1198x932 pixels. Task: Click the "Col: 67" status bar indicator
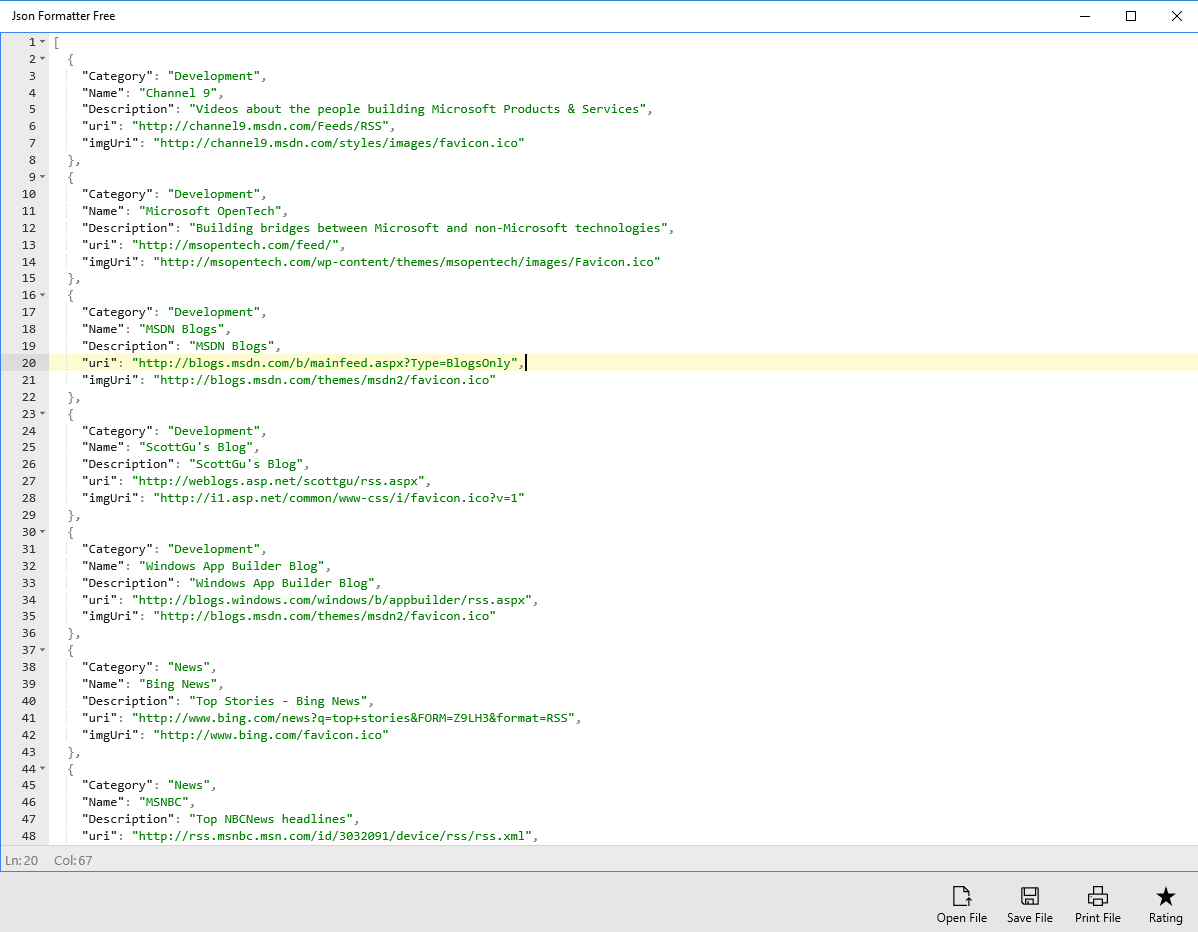(x=73, y=860)
